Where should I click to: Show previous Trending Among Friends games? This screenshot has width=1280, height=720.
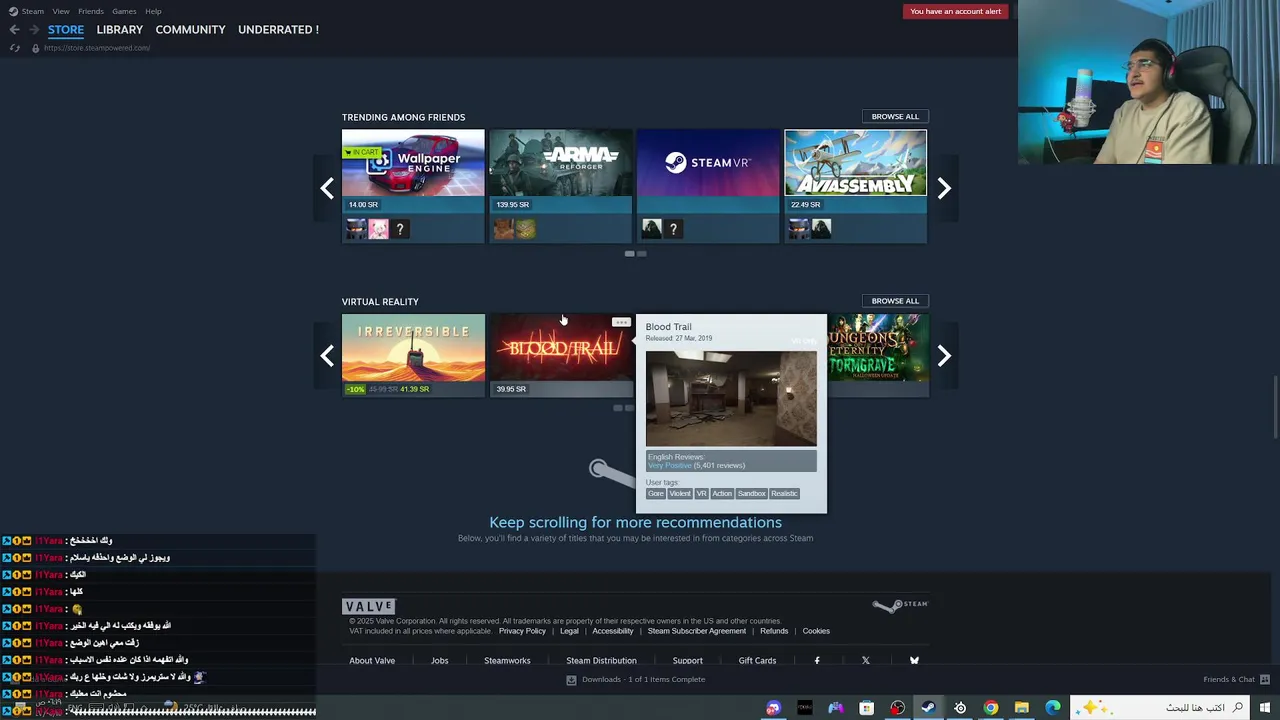(x=327, y=188)
